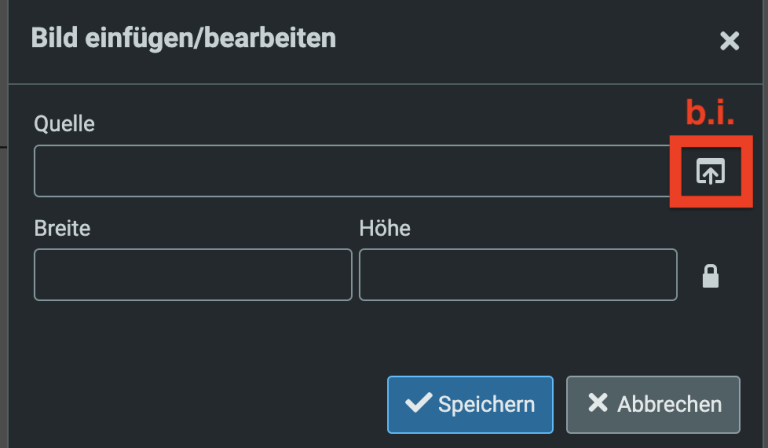The image size is (768, 448).
Task: Close the dialog with the top-right X
Action: (729, 41)
